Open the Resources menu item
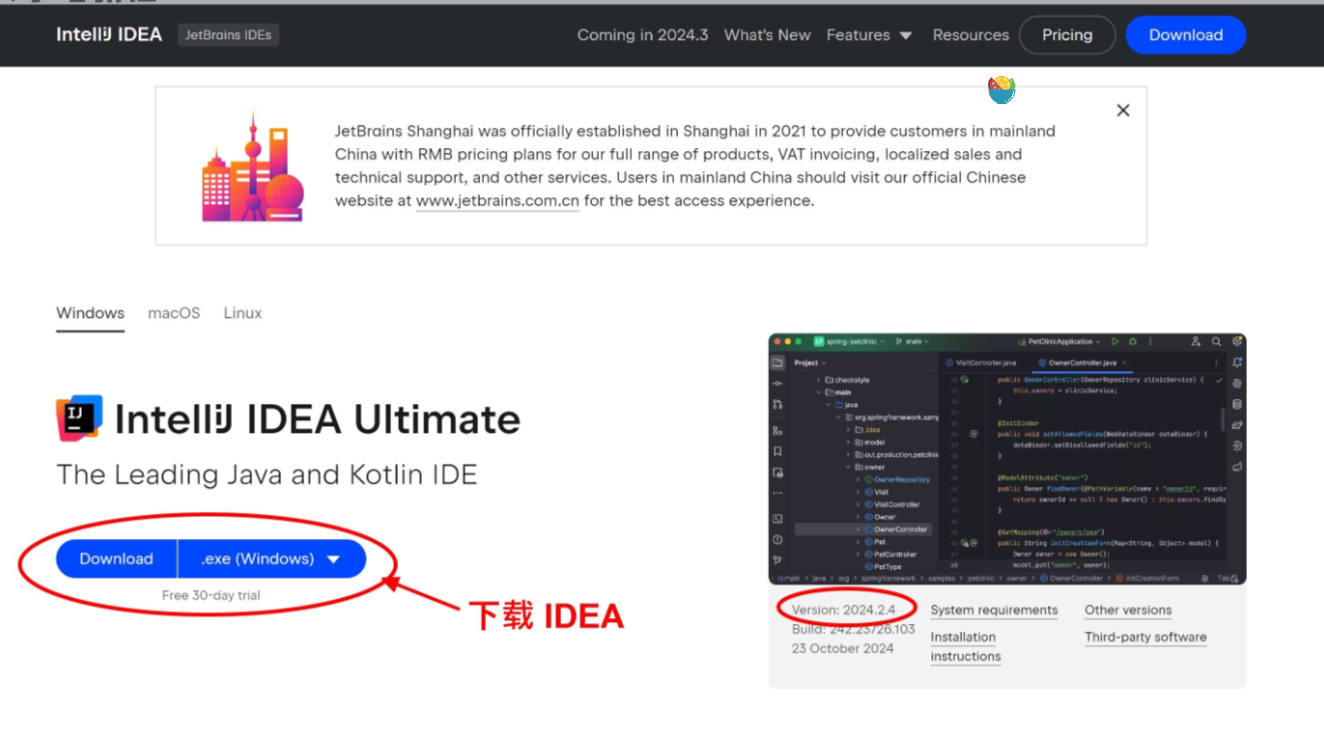This screenshot has width=1324, height=738. (971, 35)
